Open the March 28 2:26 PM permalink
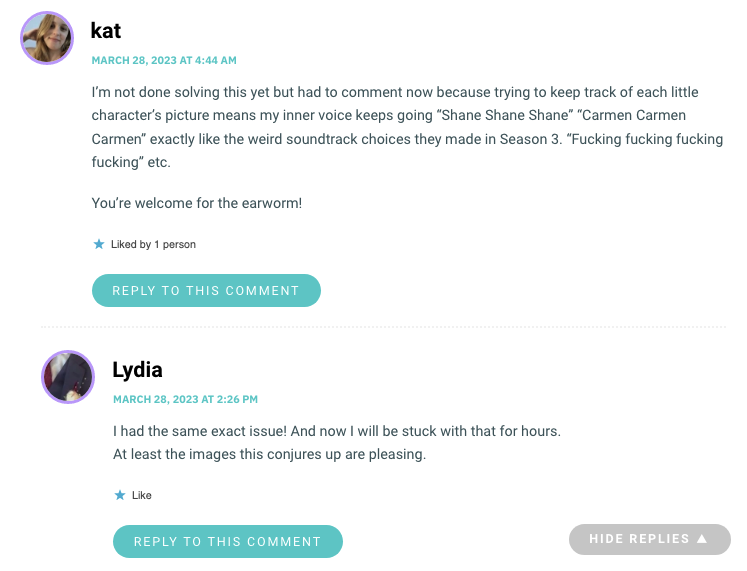This screenshot has height=571, width=747. click(x=185, y=400)
